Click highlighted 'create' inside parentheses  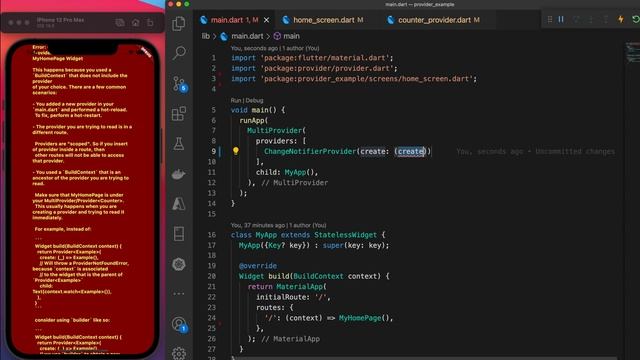tap(411, 151)
